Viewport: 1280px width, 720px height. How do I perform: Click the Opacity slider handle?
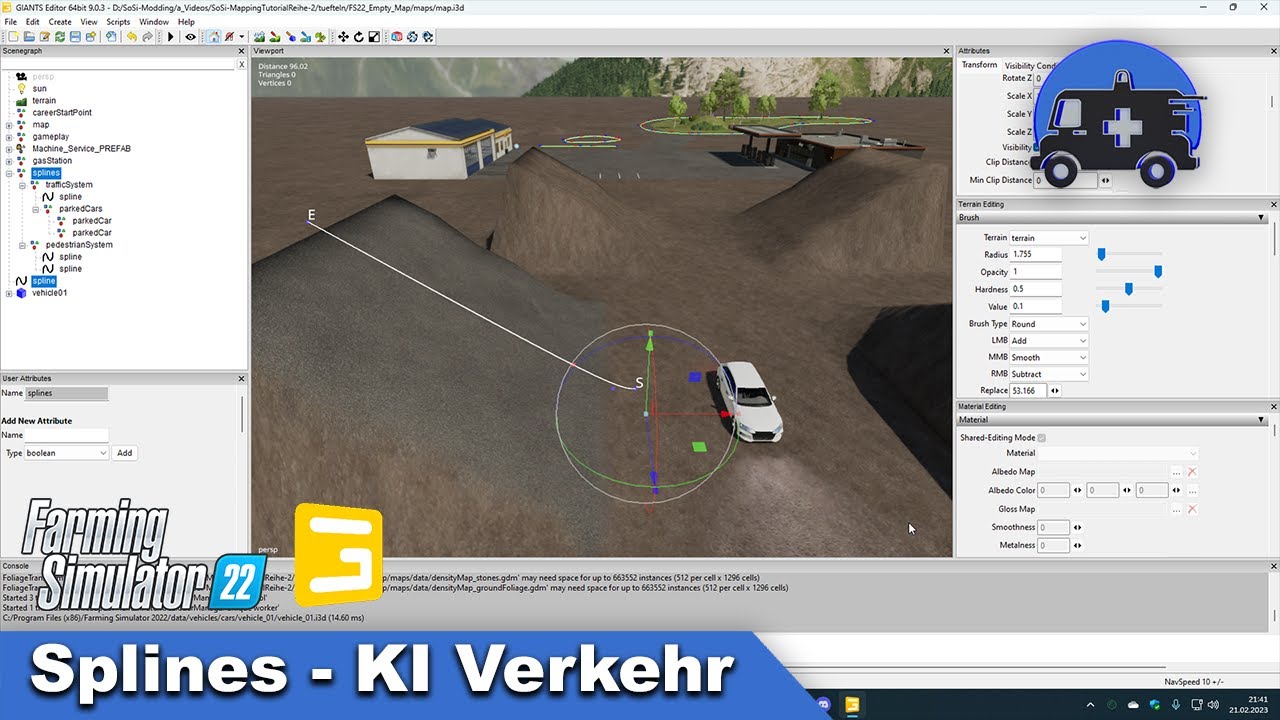coord(1158,272)
